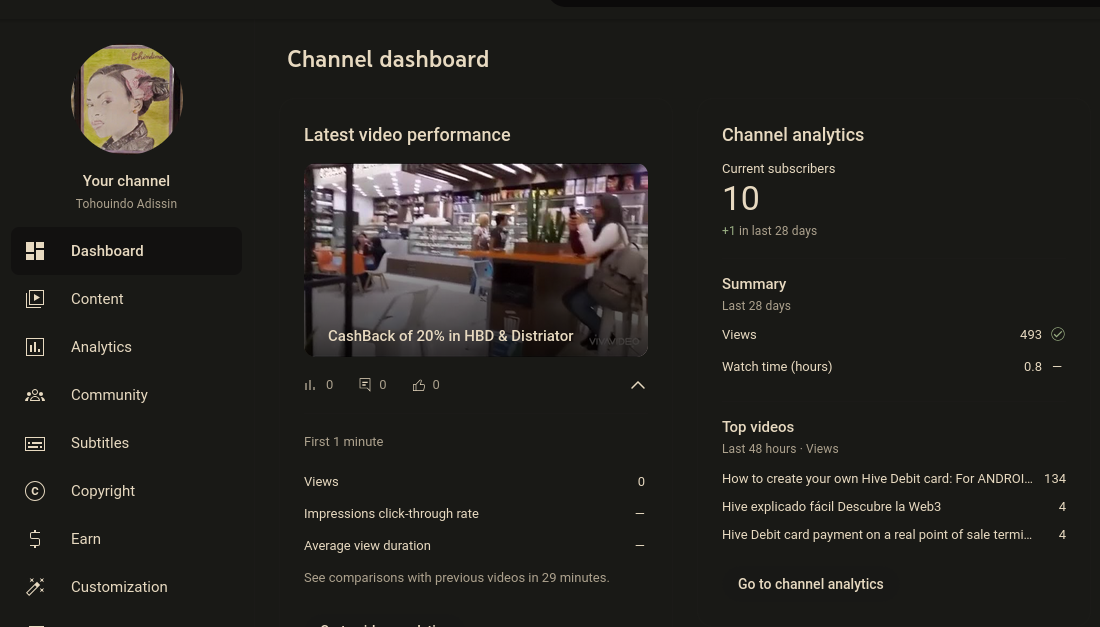Click the Tohouindo Adissin channel name
Screen dimensions: 1100x627
click(x=126, y=203)
